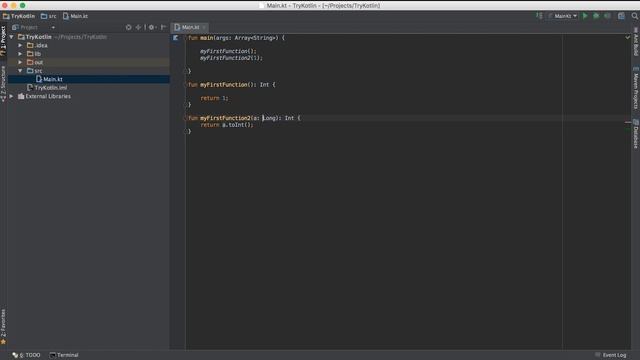Open the Ant Build side panel
640x360 pixels.
pos(636,42)
